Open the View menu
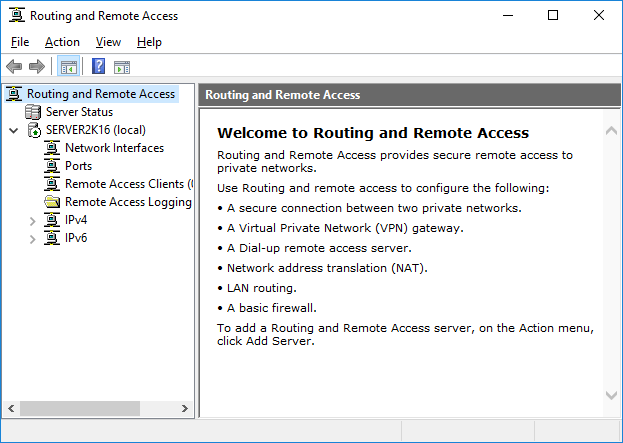This screenshot has height=443, width=623. (108, 42)
